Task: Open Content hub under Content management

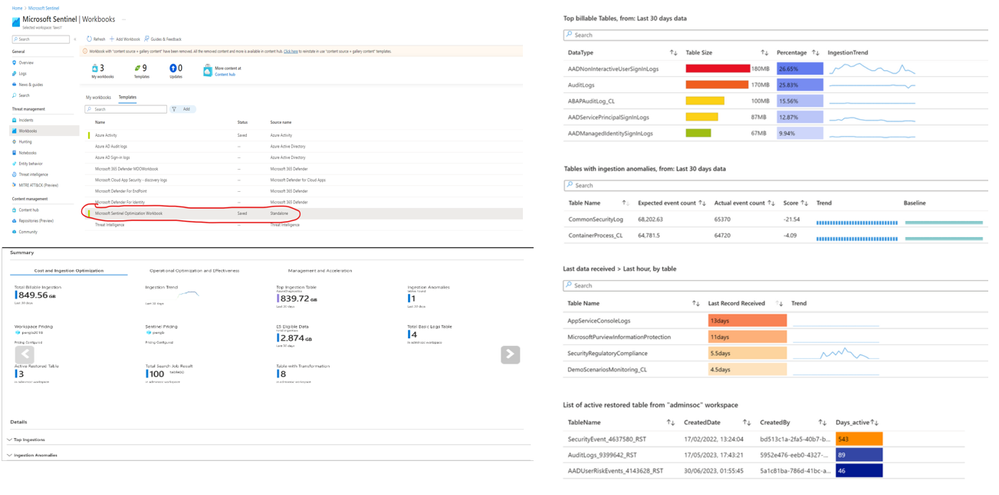Action: pos(28,210)
